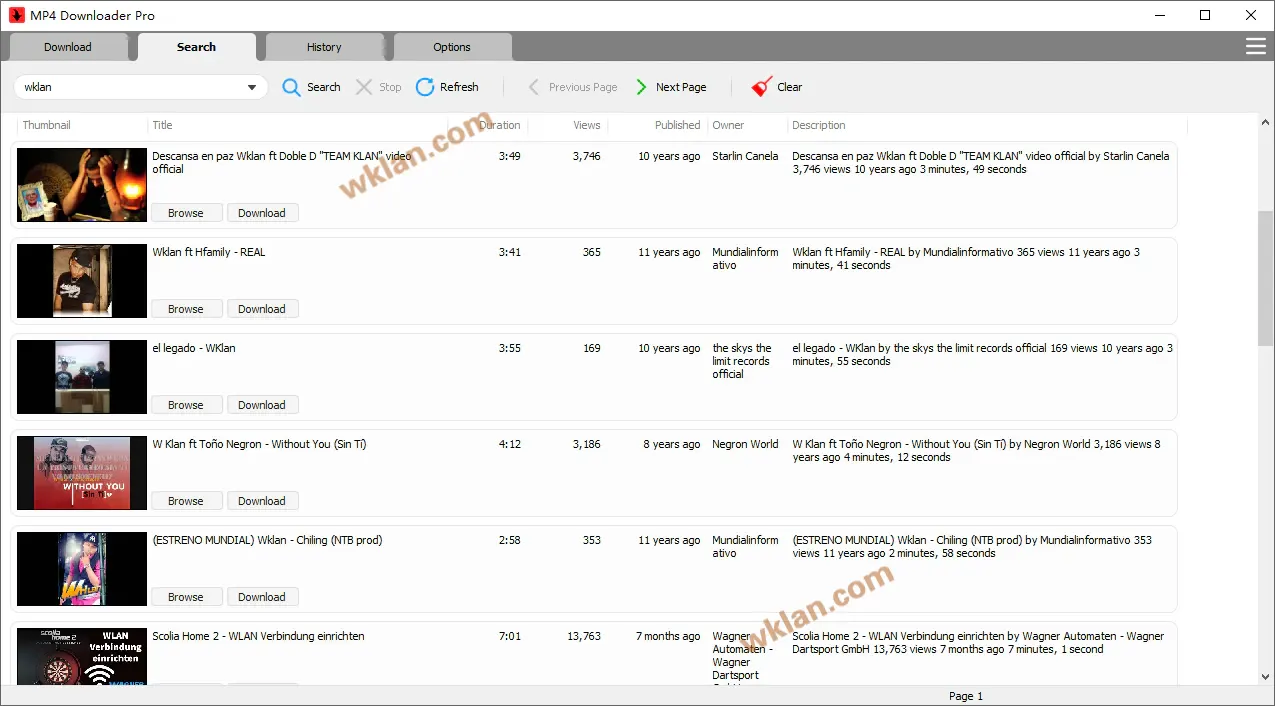This screenshot has width=1275, height=706.
Task: Go to Previous Page arrow
Action: (x=534, y=87)
